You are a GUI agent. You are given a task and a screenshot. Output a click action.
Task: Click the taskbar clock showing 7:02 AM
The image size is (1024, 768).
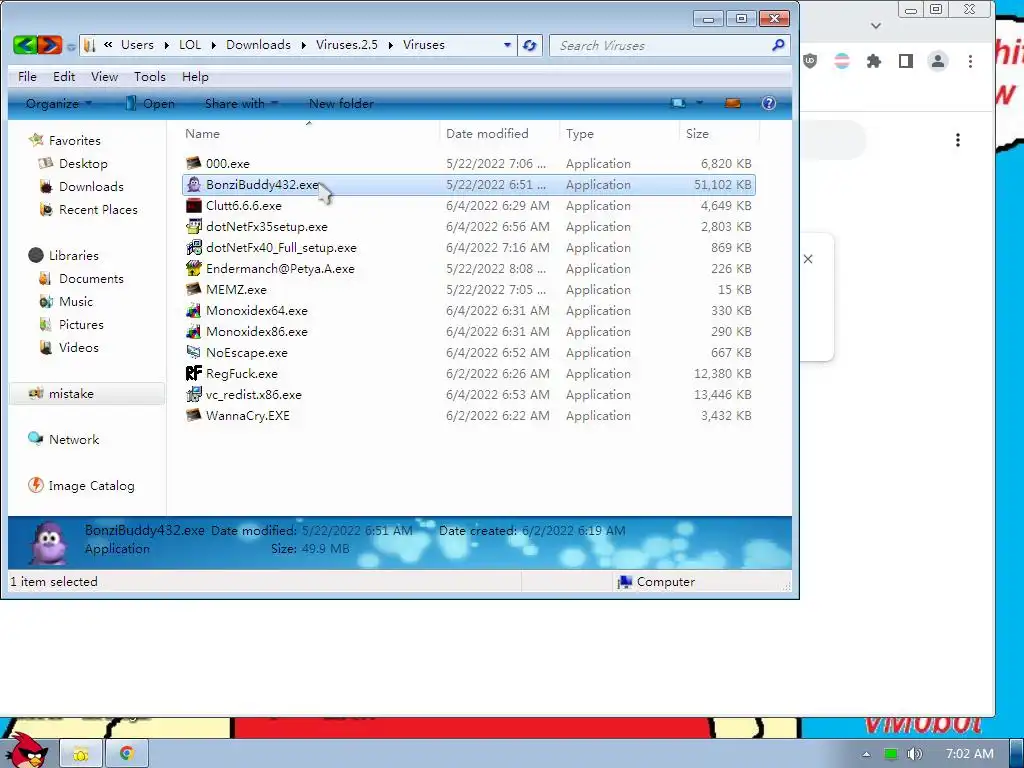pyautogui.click(x=970, y=754)
